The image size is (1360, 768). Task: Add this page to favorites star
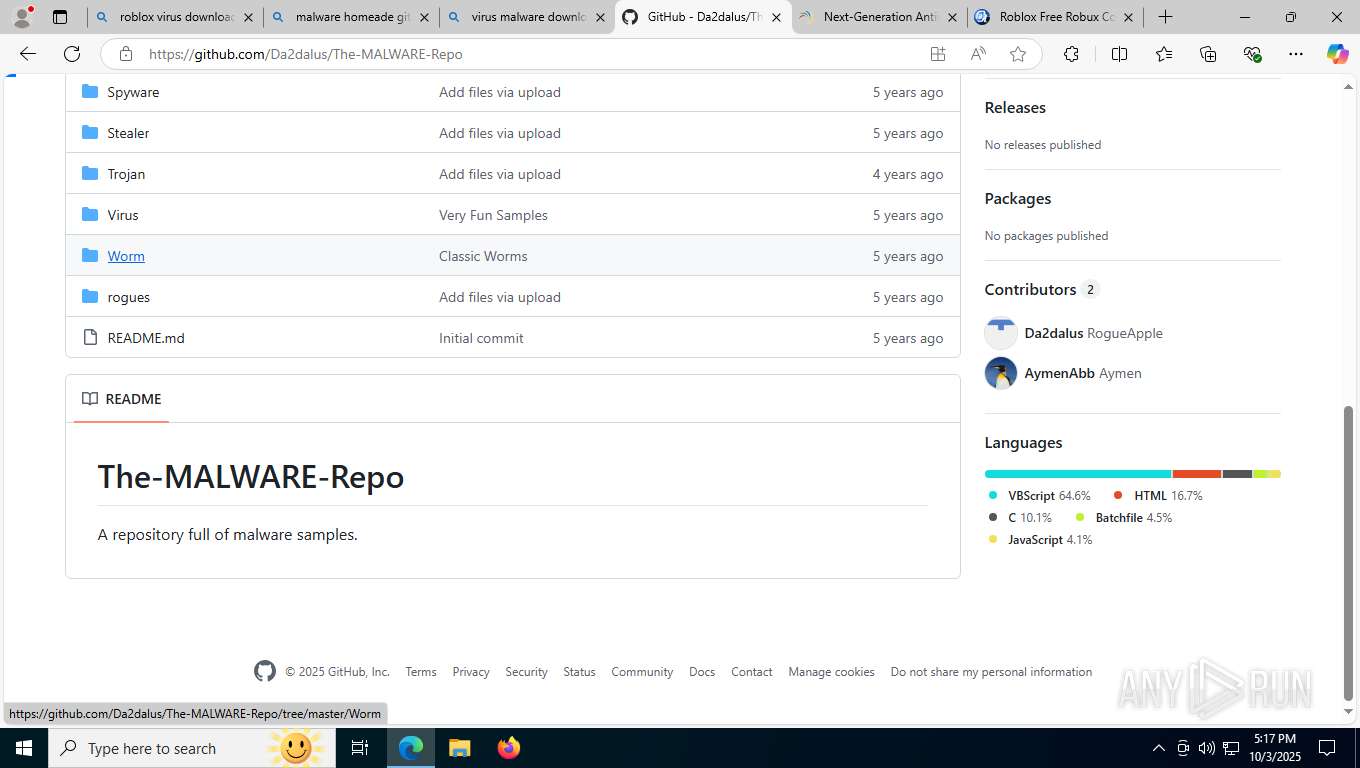coord(1018,54)
